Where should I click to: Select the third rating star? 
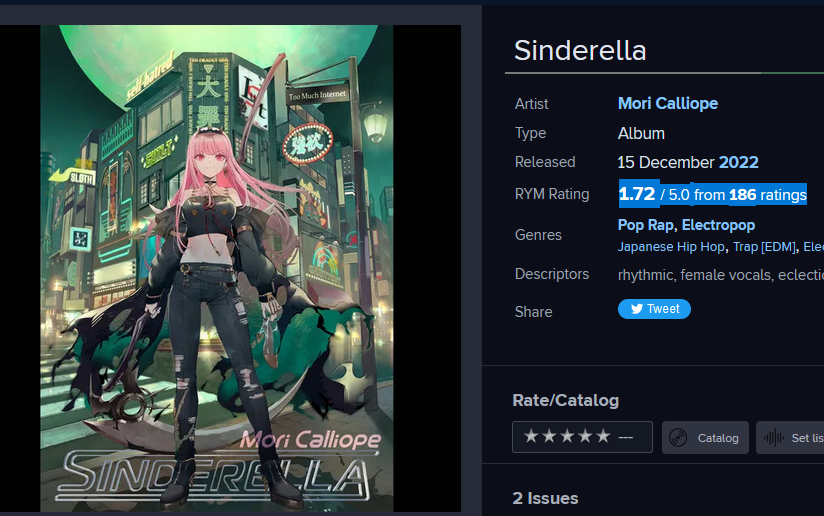tap(568, 436)
